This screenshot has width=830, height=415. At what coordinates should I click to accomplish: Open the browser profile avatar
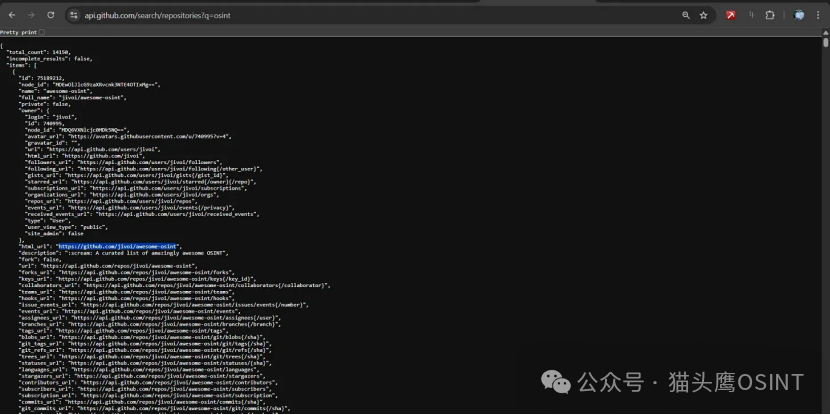(x=799, y=15)
